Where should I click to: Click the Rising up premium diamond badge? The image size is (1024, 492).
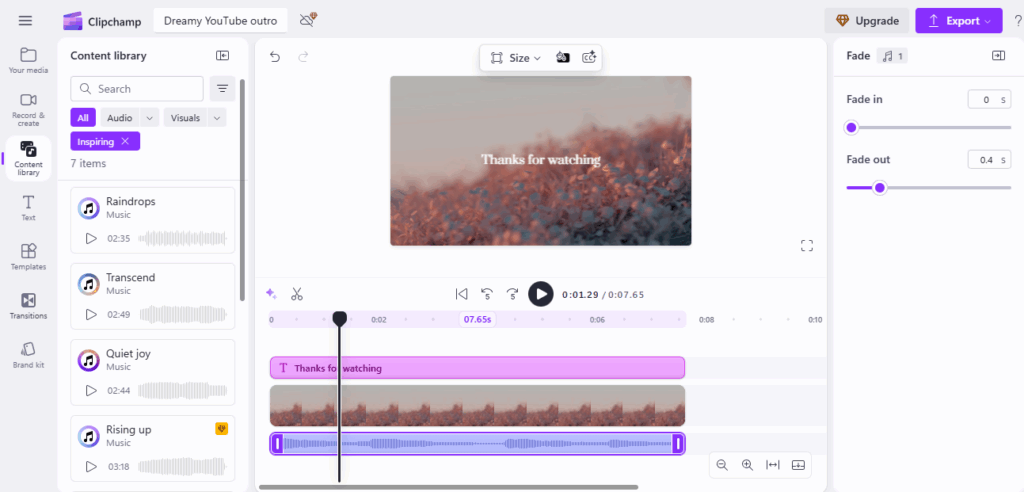221,429
